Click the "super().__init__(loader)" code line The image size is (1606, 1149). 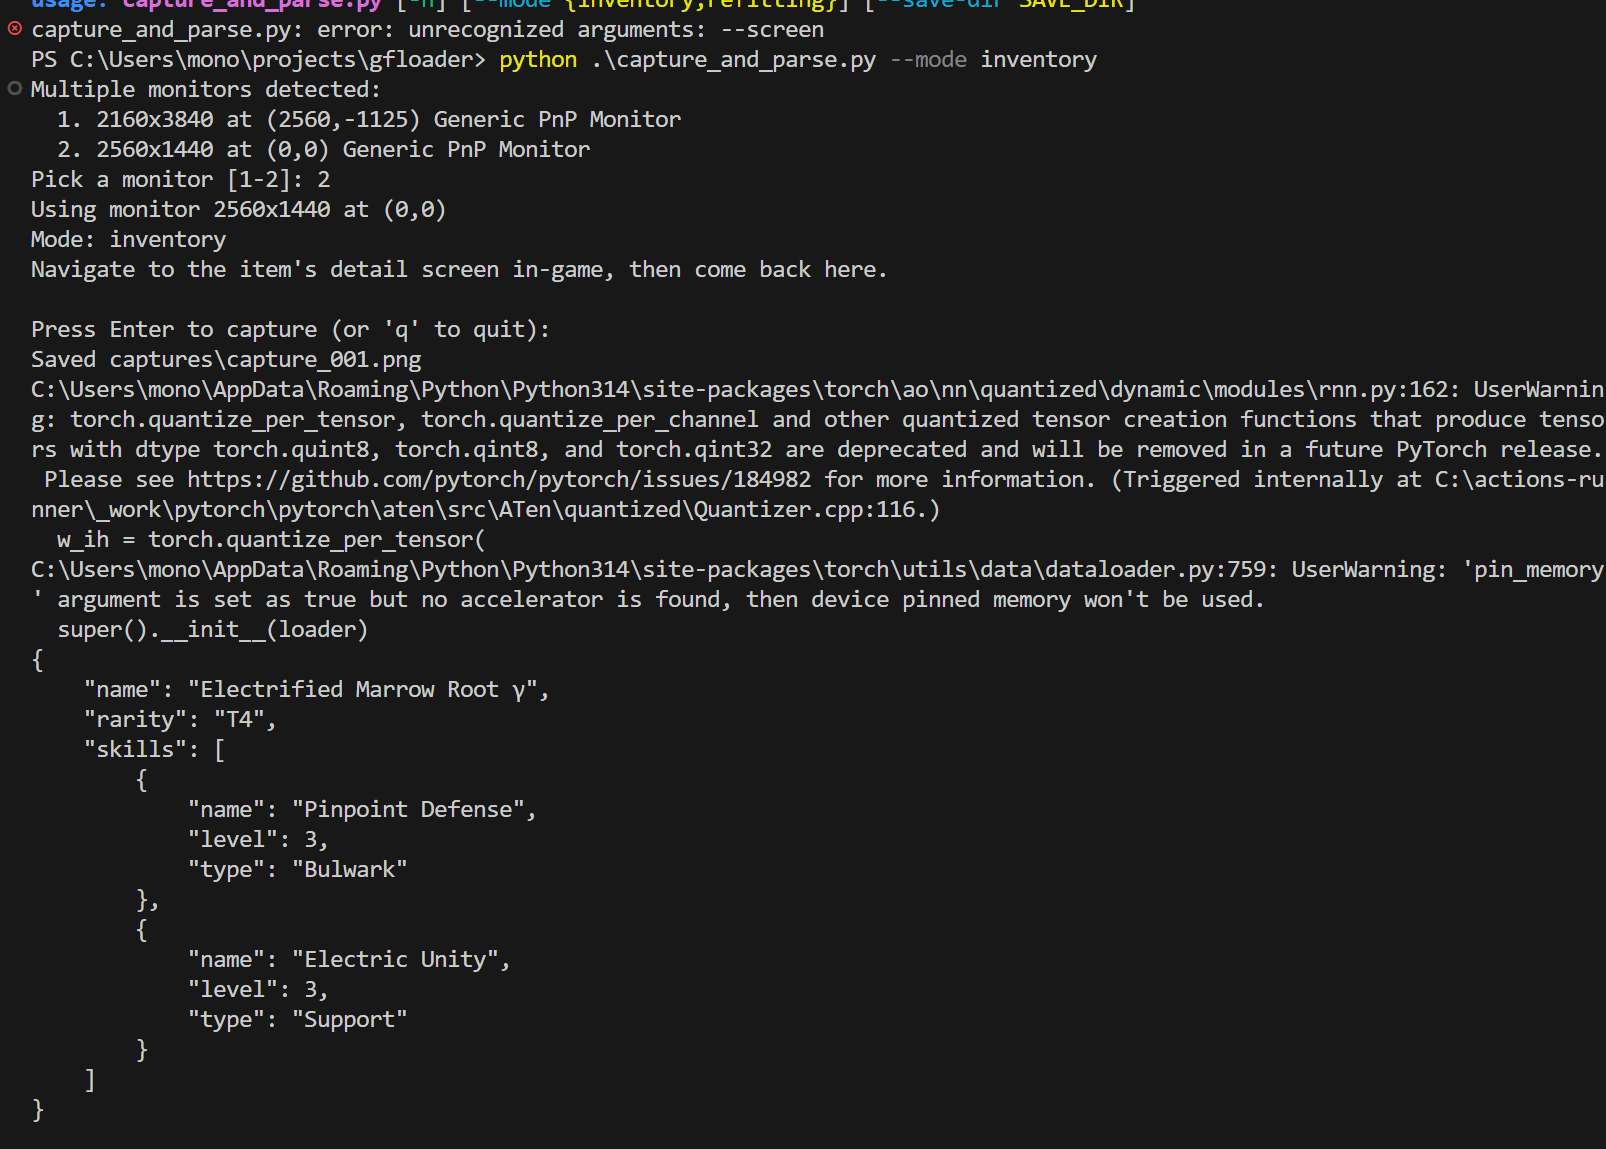point(213,630)
